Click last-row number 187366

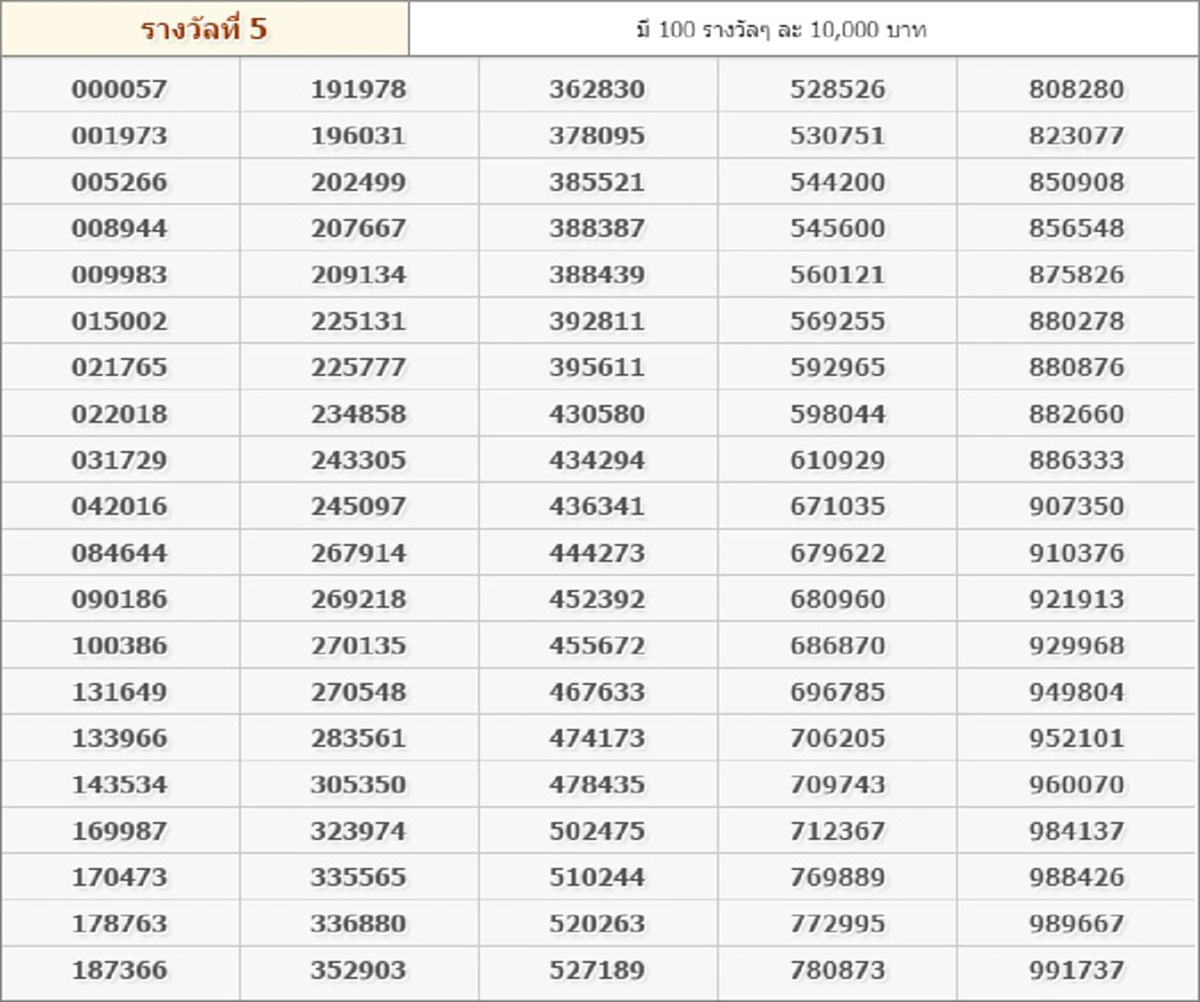[119, 970]
